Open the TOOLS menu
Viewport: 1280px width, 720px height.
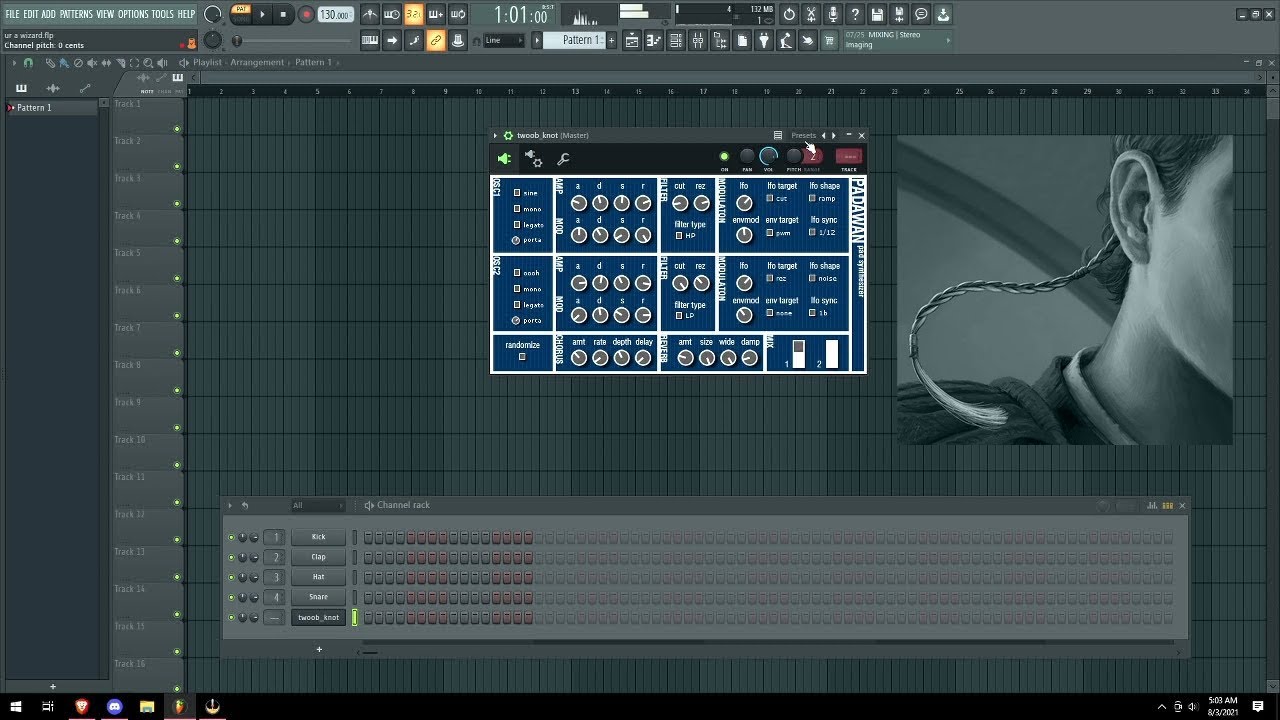click(163, 14)
